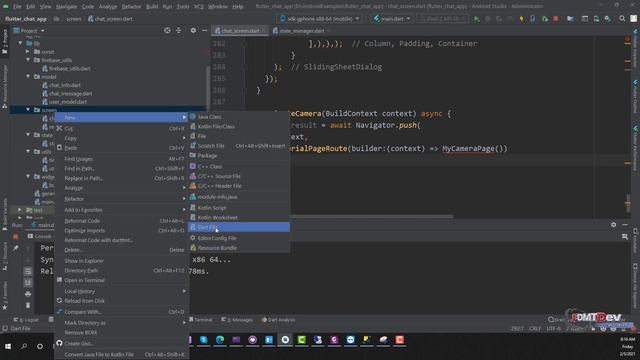Open the device selector dropdown sdk gphone
Image resolution: width=640 pixels, height=360 pixels.
[x=320, y=19]
